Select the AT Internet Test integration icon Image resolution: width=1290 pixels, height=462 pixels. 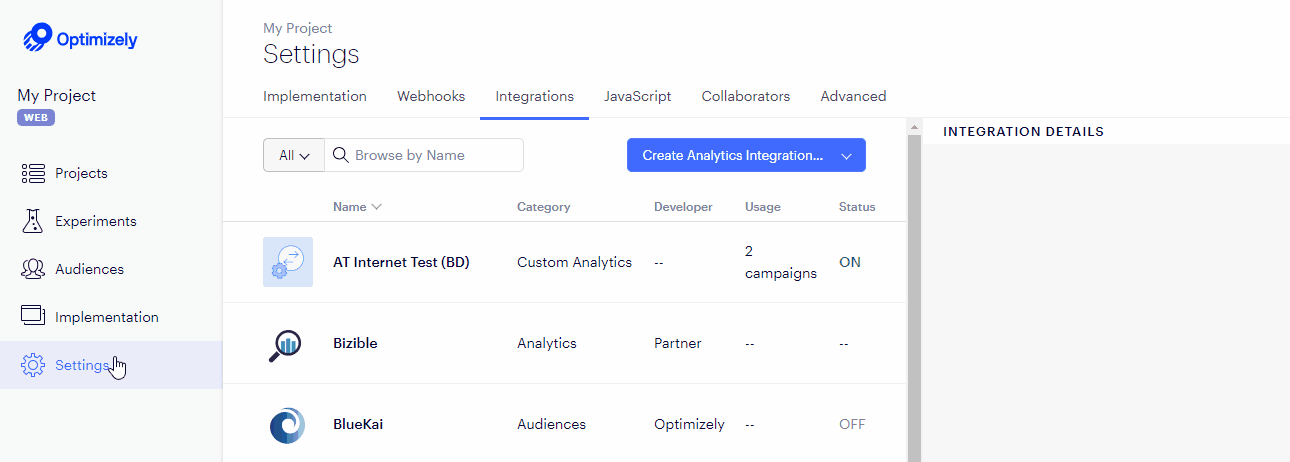tap(288, 262)
